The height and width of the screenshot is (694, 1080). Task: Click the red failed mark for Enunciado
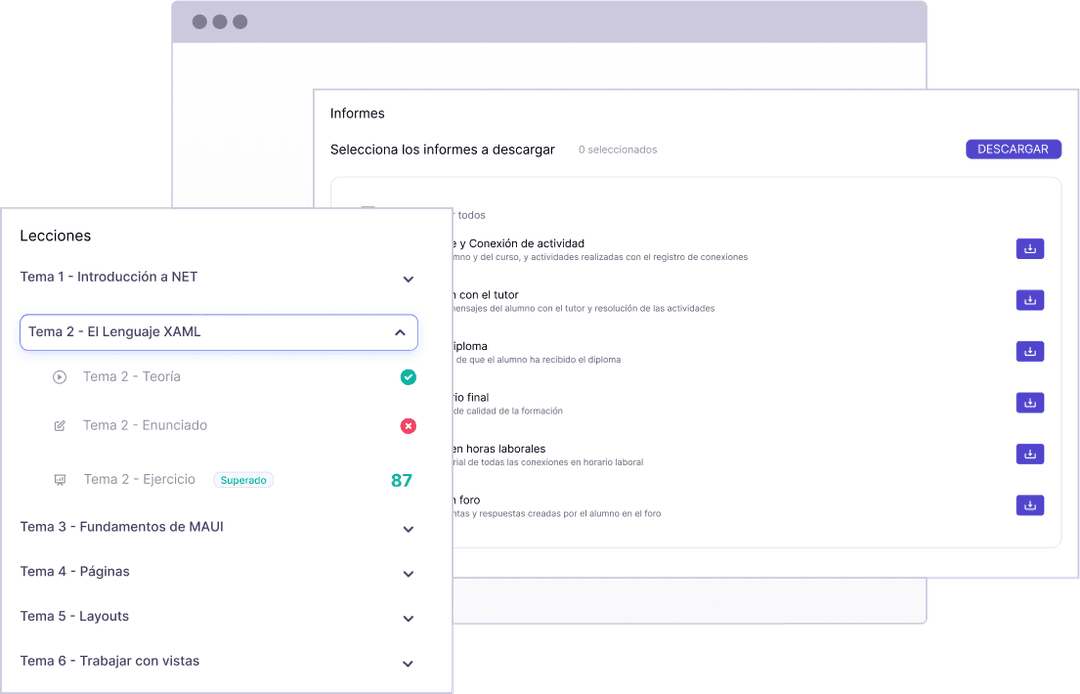point(408,426)
